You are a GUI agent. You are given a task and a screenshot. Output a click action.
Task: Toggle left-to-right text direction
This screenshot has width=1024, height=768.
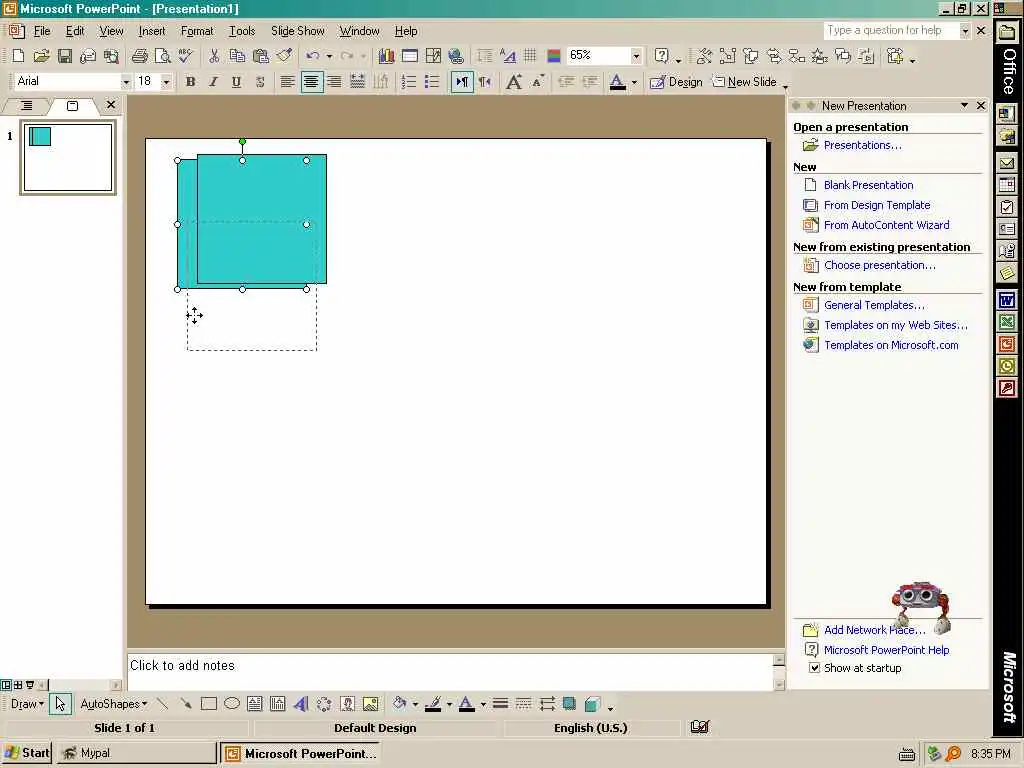[462, 82]
